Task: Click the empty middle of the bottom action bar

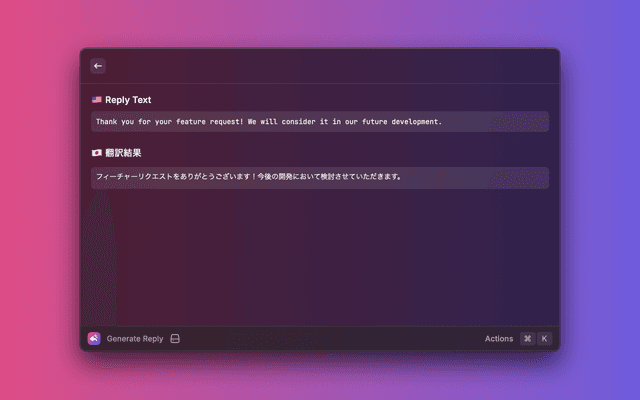Action: pos(330,339)
